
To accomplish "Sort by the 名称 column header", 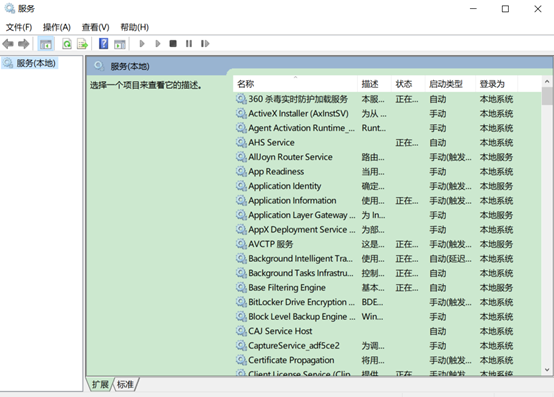I will (x=295, y=84).
